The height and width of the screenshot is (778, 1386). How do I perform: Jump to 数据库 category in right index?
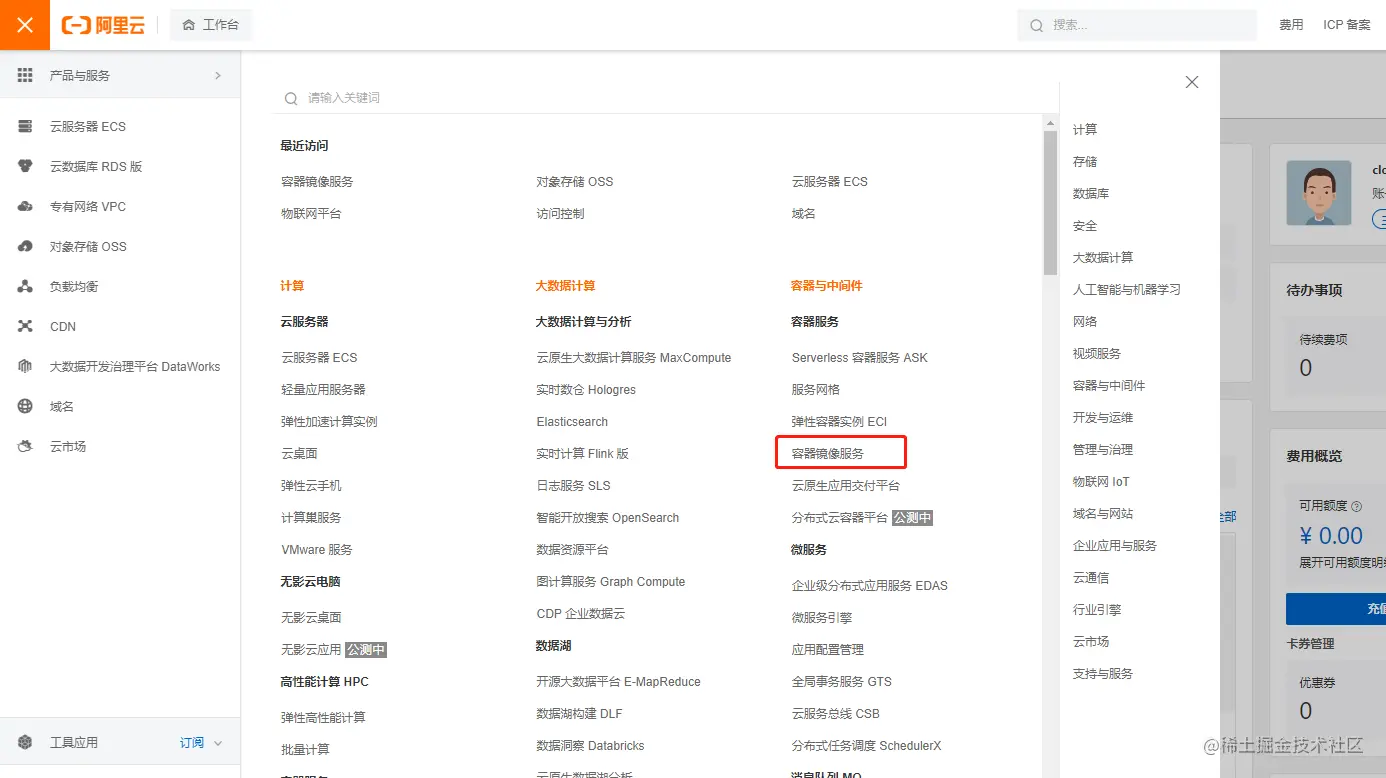coord(1091,194)
